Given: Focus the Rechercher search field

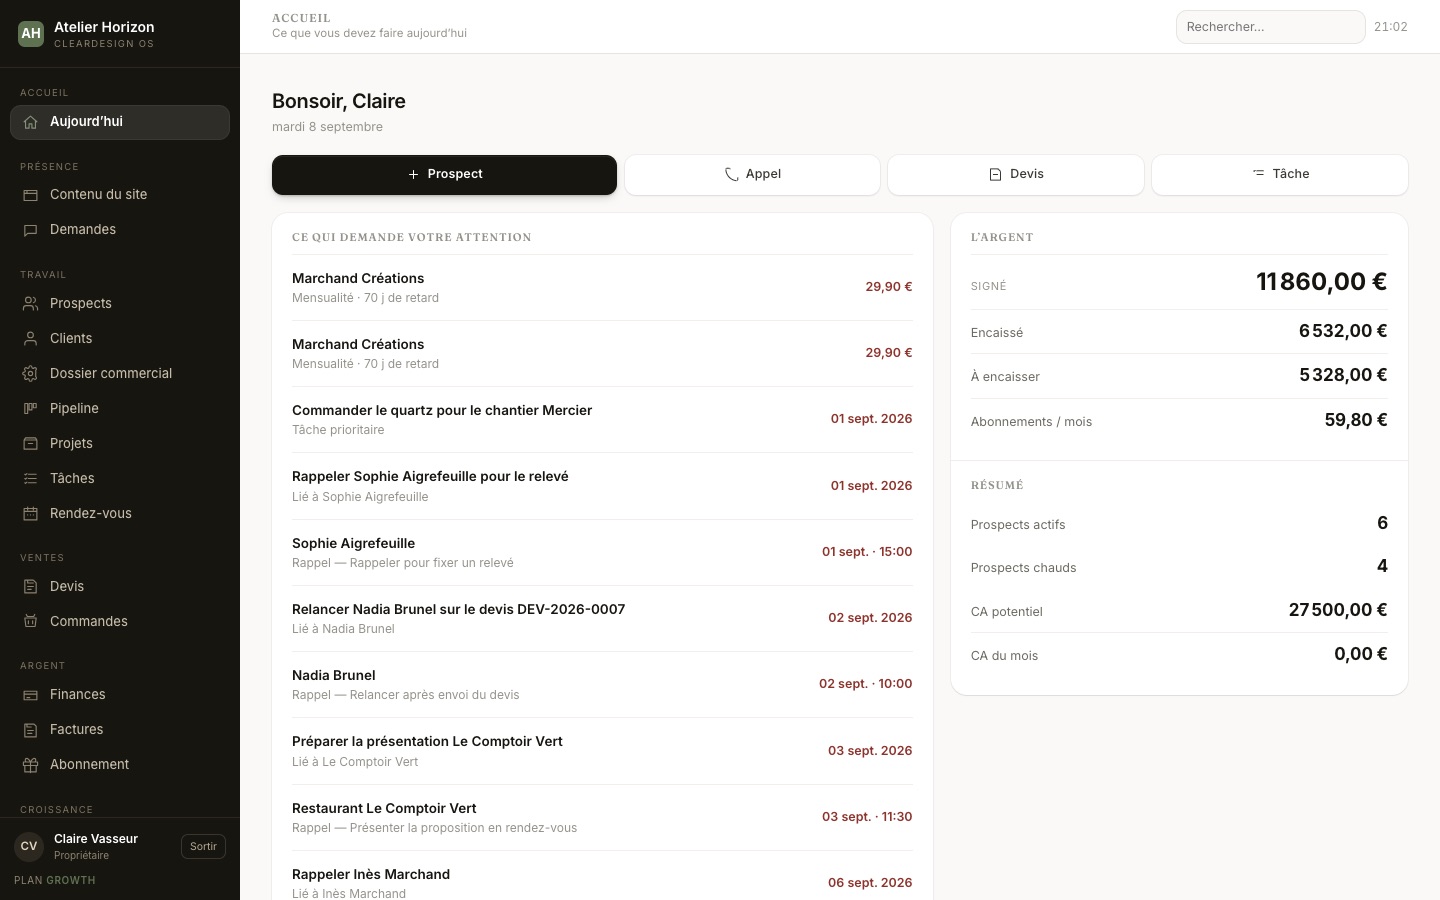Looking at the screenshot, I should [x=1270, y=27].
